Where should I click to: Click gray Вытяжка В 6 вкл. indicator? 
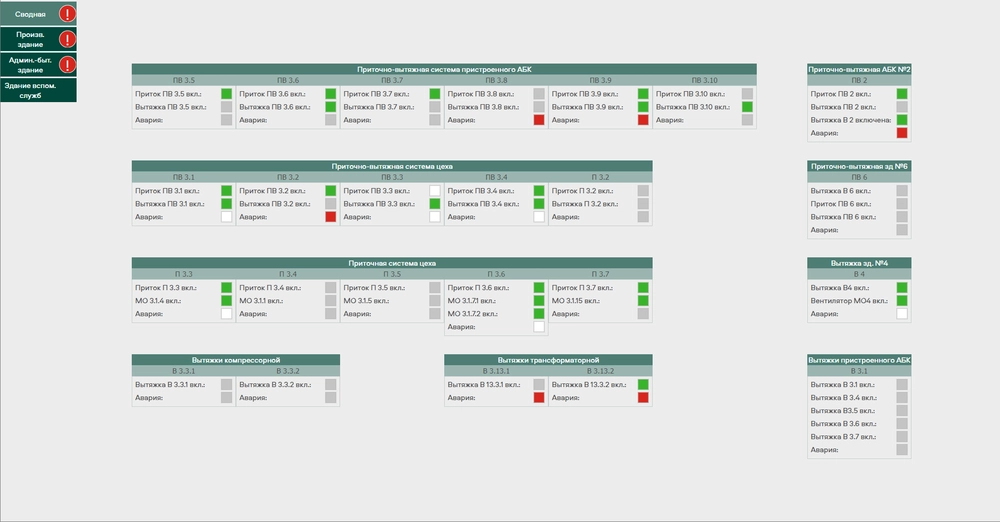pos(902,190)
